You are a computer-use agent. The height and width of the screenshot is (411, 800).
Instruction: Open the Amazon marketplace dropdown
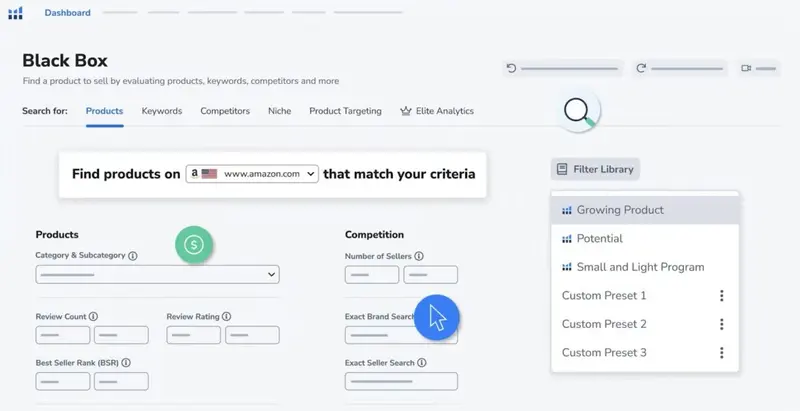click(x=252, y=173)
